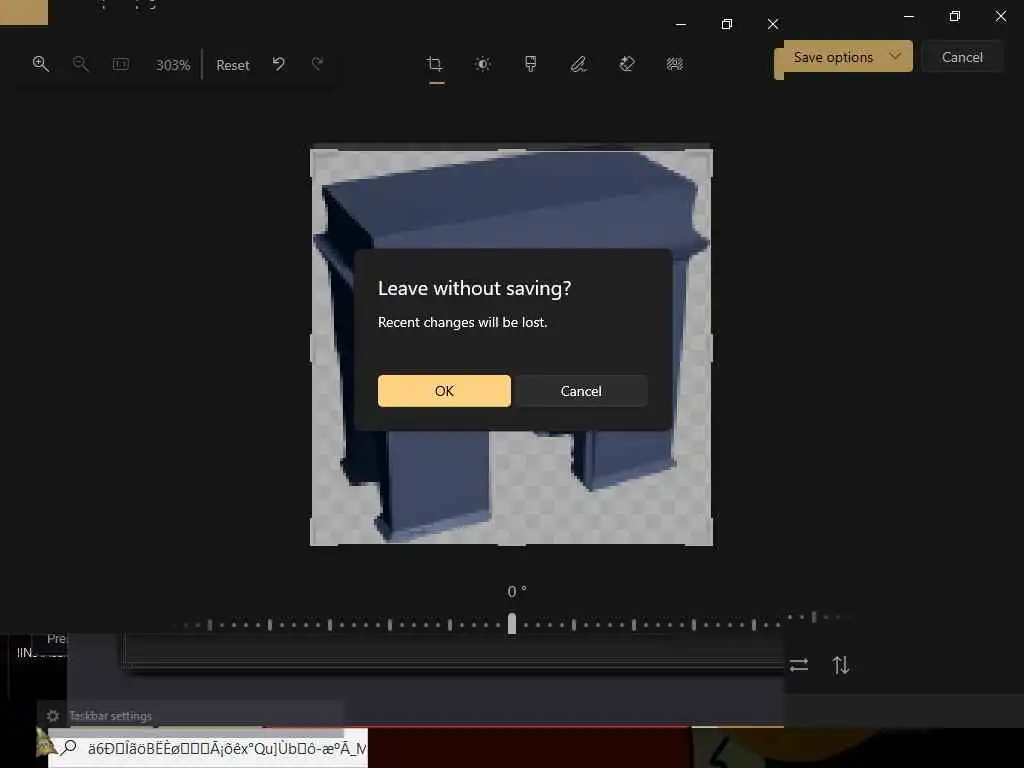Expand the Save options dropdown arrow

895,56
